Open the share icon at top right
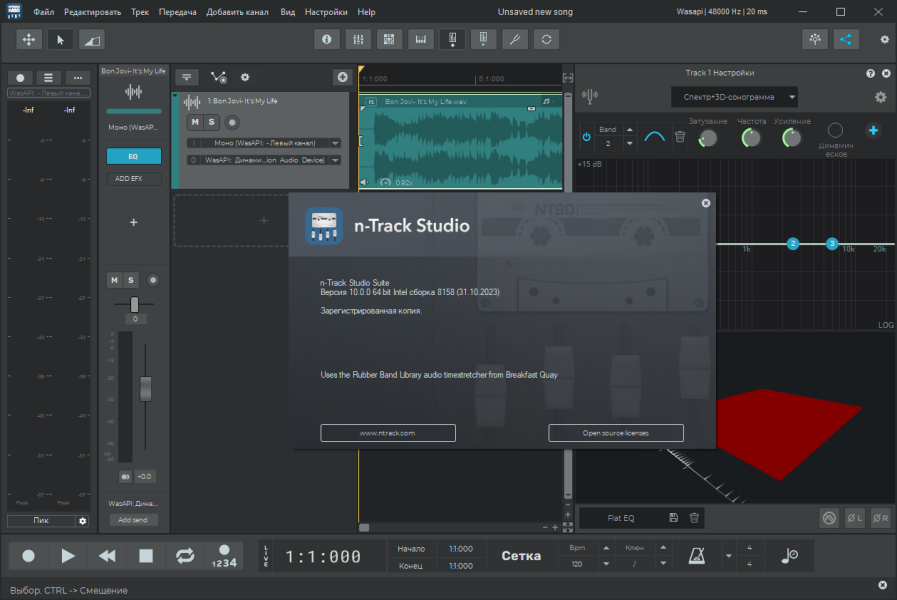This screenshot has width=897, height=600. click(846, 39)
